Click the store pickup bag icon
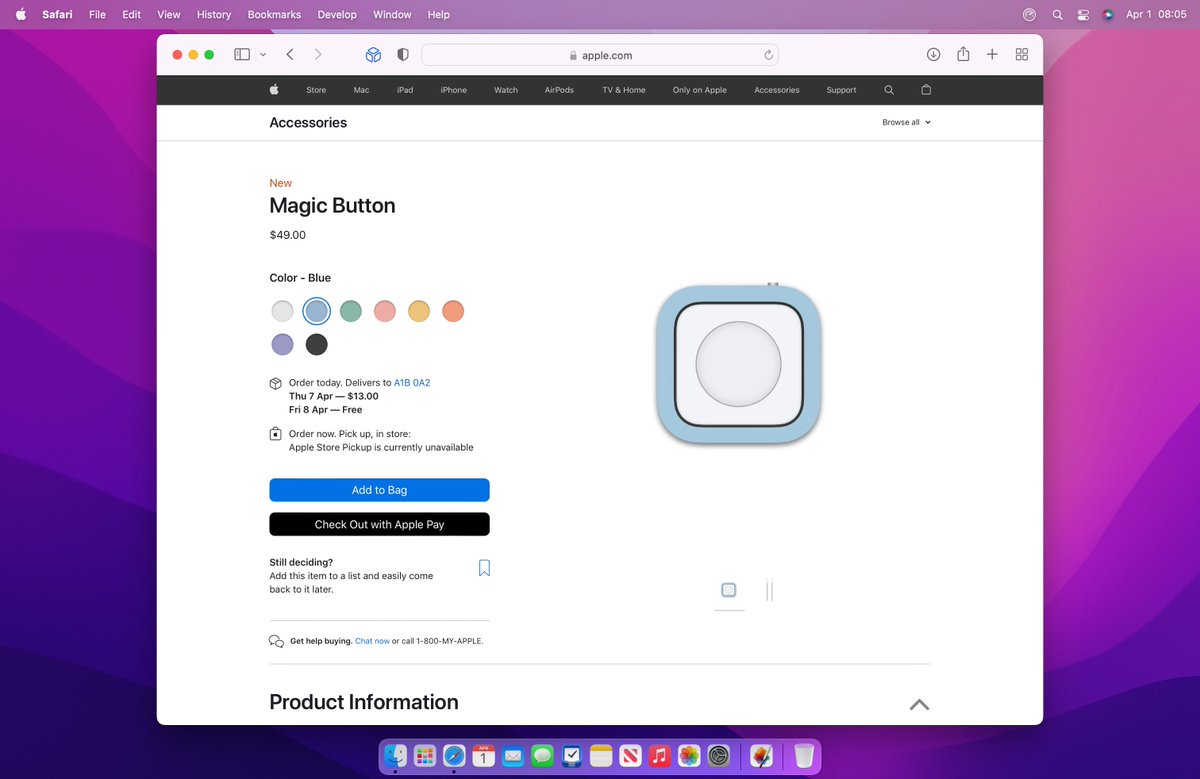1200x779 pixels. 276,434
